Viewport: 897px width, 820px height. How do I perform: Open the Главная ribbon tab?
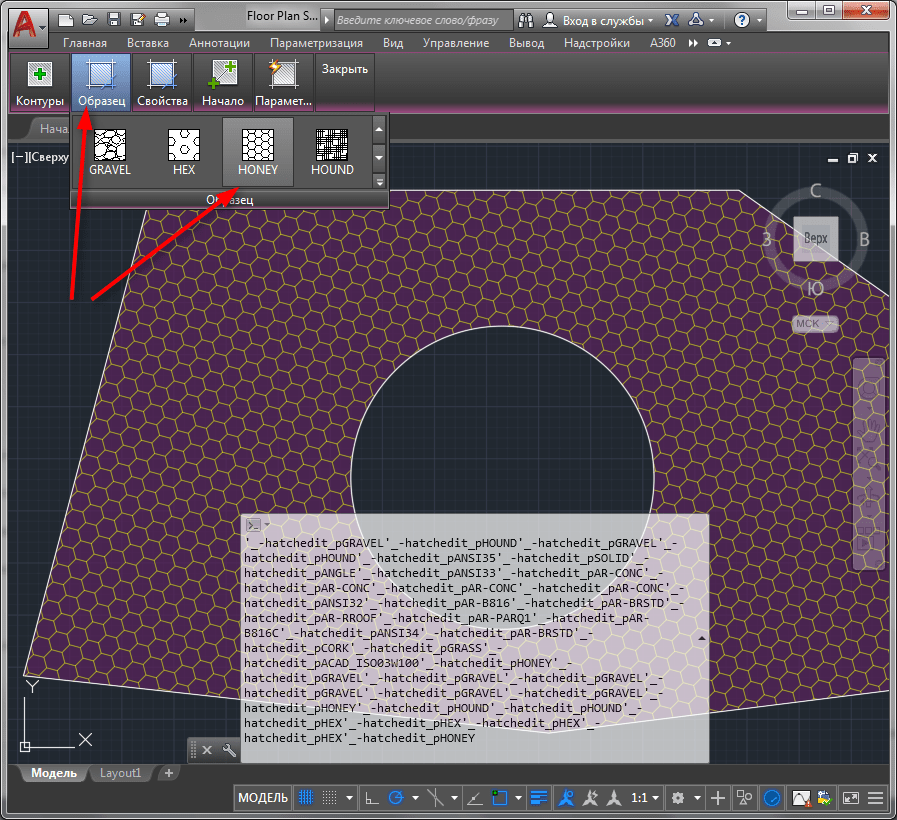[x=85, y=43]
